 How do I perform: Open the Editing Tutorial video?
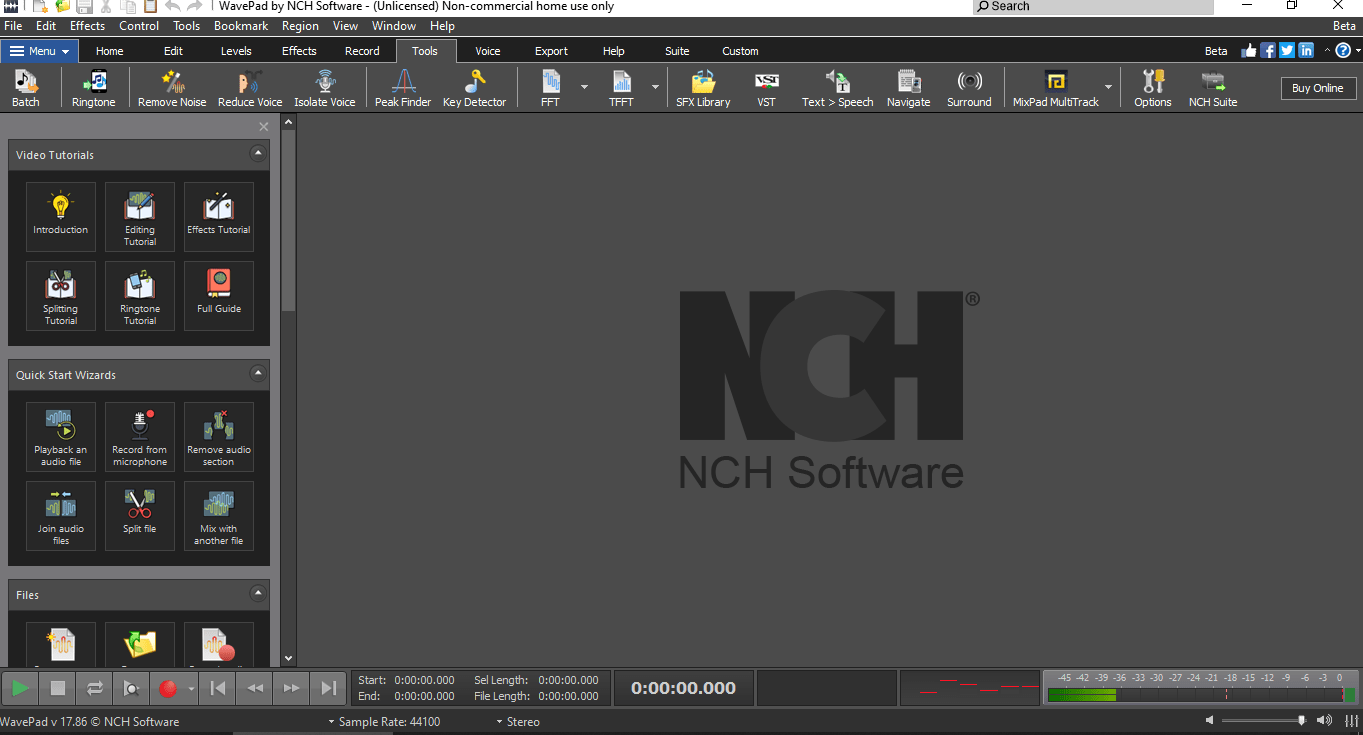[140, 216]
